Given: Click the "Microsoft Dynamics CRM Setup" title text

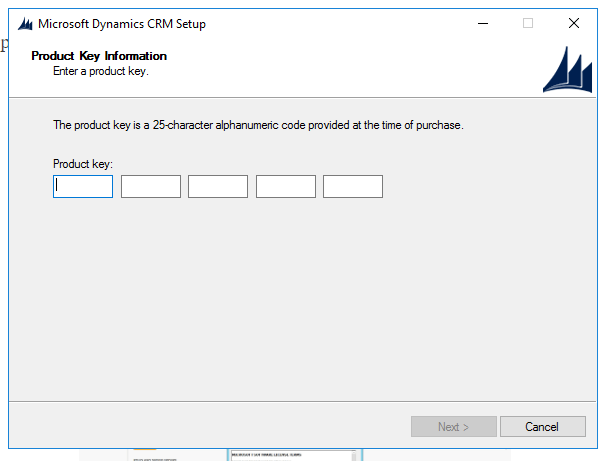Looking at the screenshot, I should coord(122,23).
